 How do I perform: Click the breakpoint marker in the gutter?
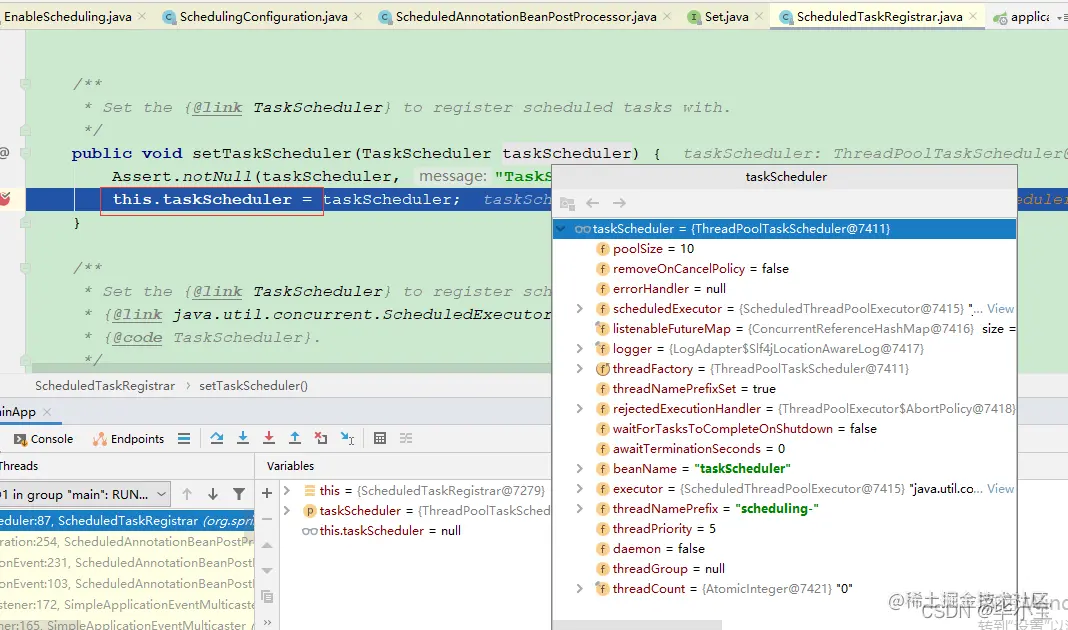click(5, 198)
